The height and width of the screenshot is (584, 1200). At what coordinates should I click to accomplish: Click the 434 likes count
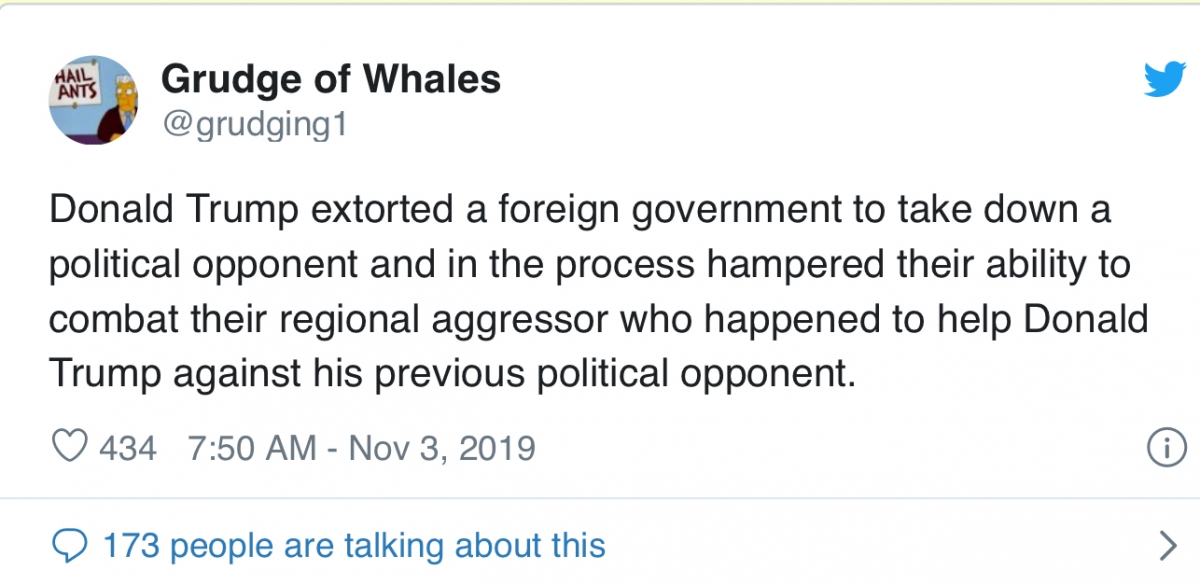(x=127, y=447)
